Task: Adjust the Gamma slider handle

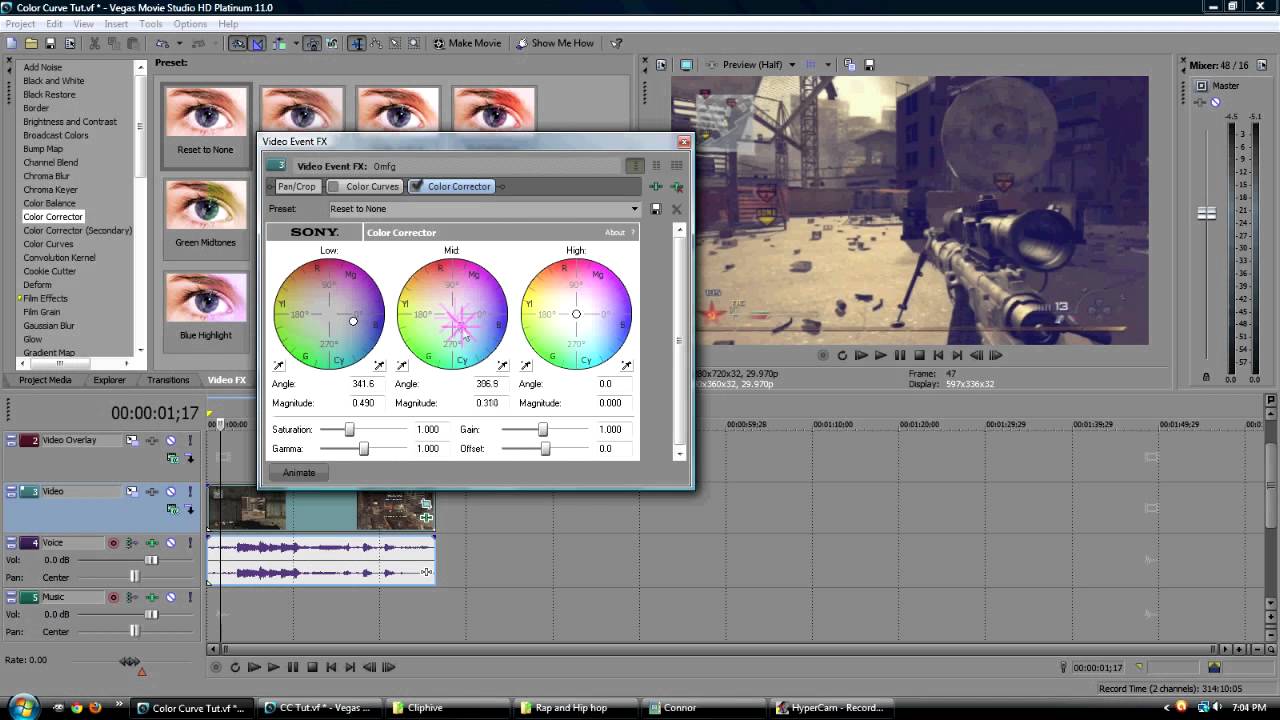Action: tap(364, 449)
